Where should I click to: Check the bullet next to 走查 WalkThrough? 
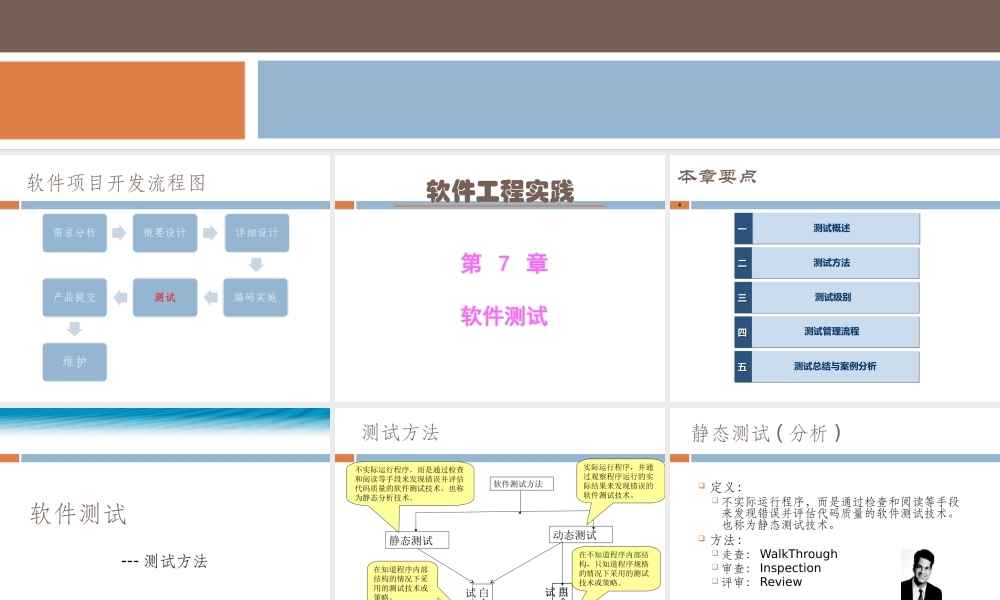(713, 553)
